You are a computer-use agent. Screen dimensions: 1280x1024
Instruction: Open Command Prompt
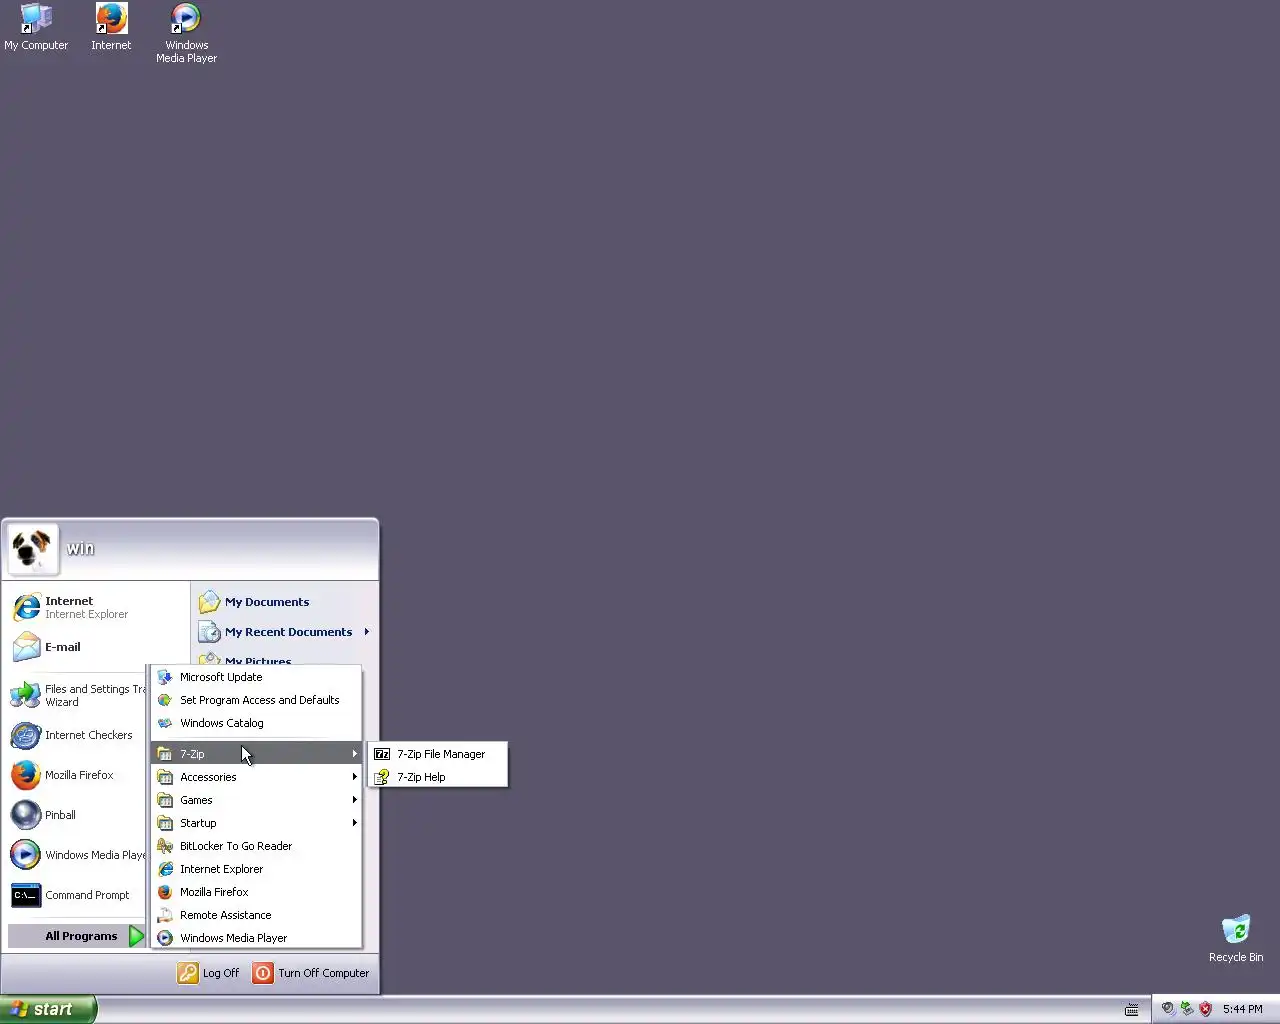(x=77, y=895)
